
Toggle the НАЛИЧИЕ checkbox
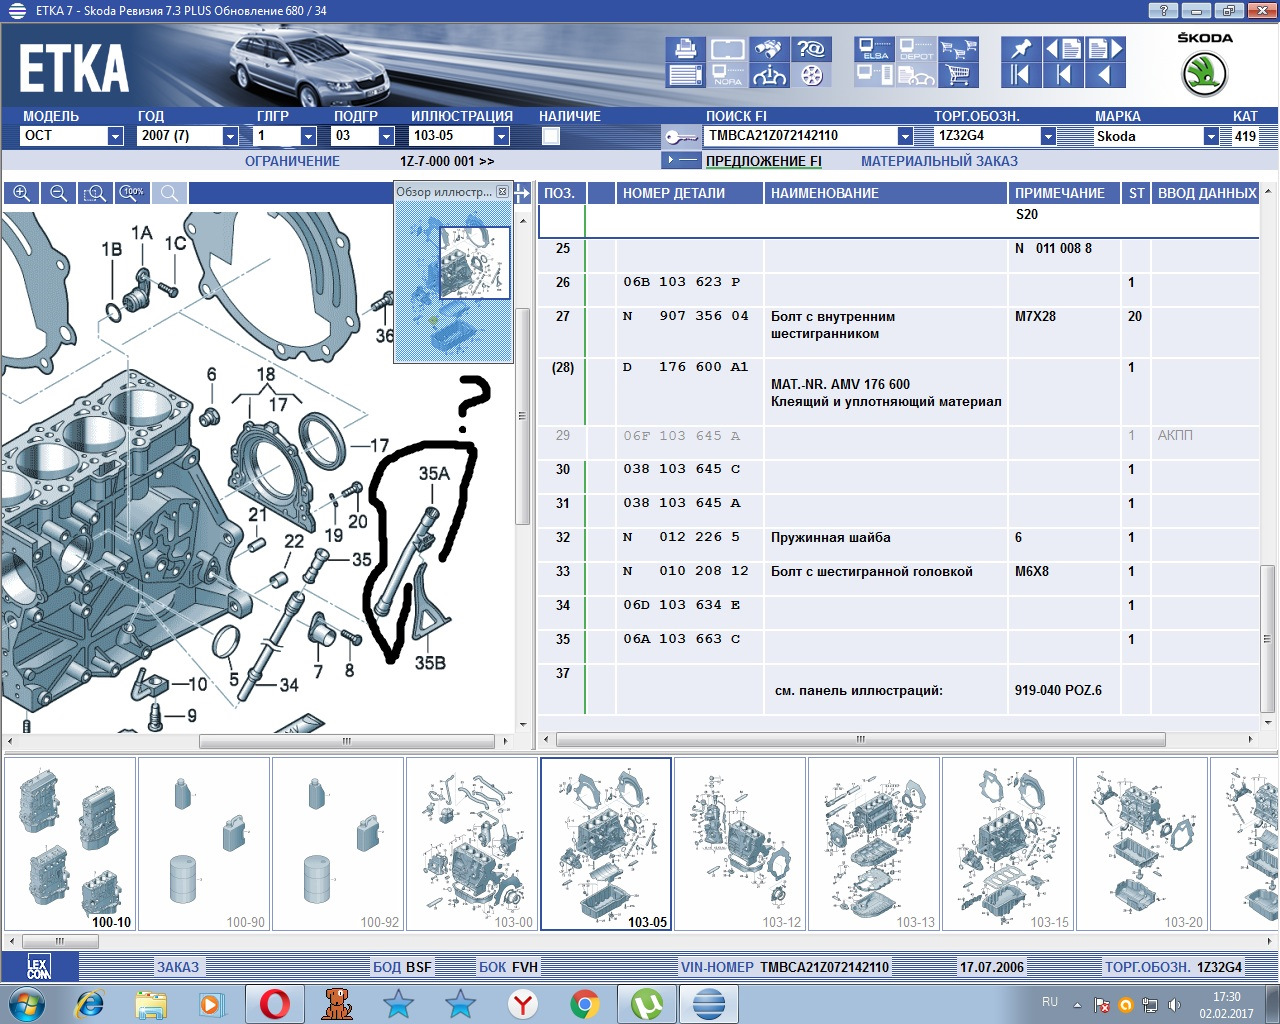[x=551, y=136]
